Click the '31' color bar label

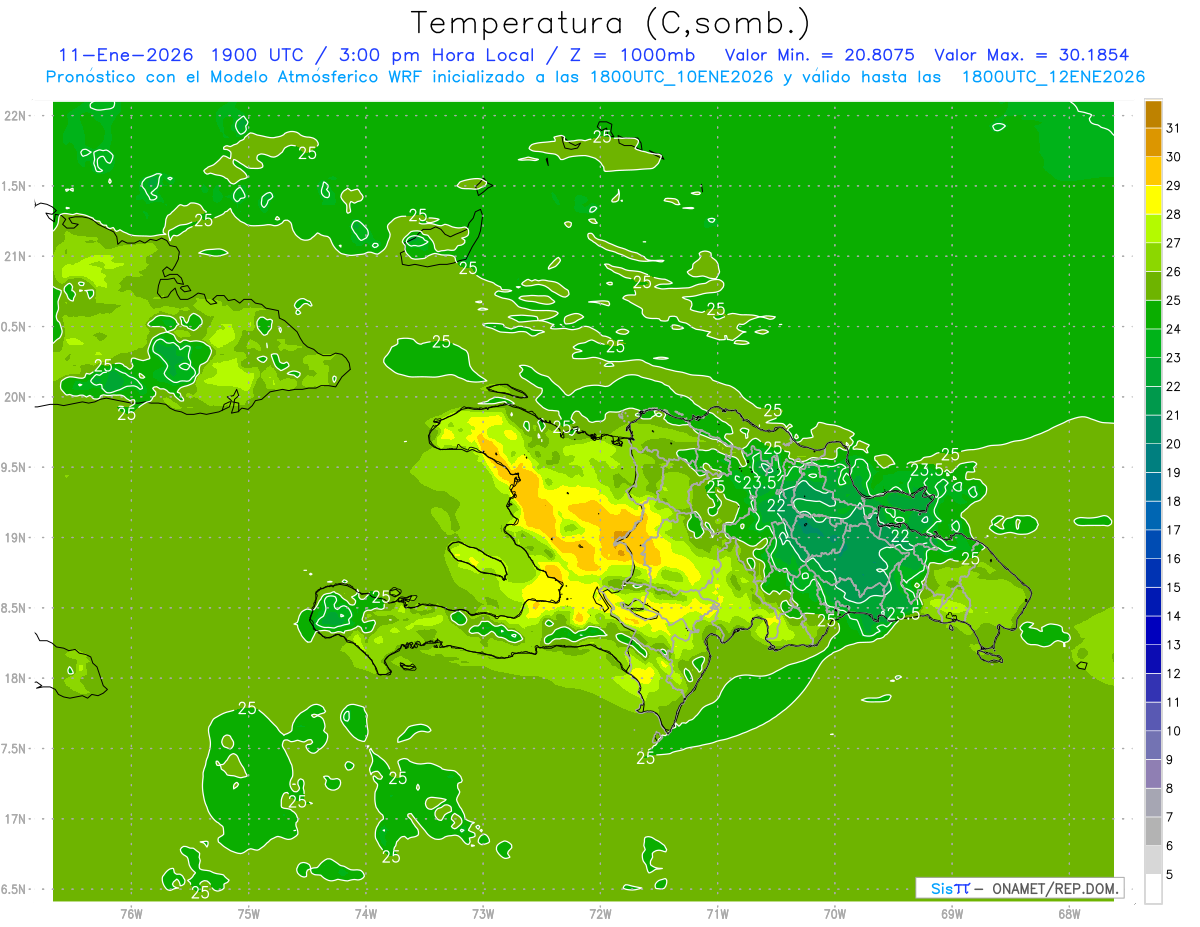click(1173, 128)
